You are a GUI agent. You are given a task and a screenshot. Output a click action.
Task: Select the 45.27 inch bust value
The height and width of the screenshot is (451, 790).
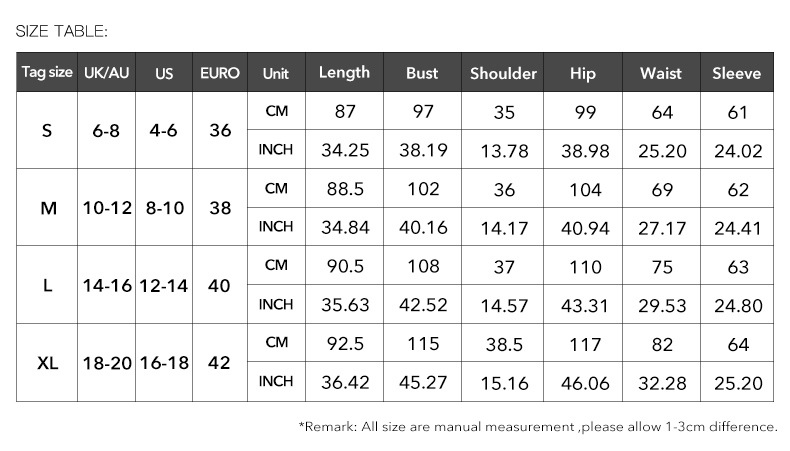point(423,382)
